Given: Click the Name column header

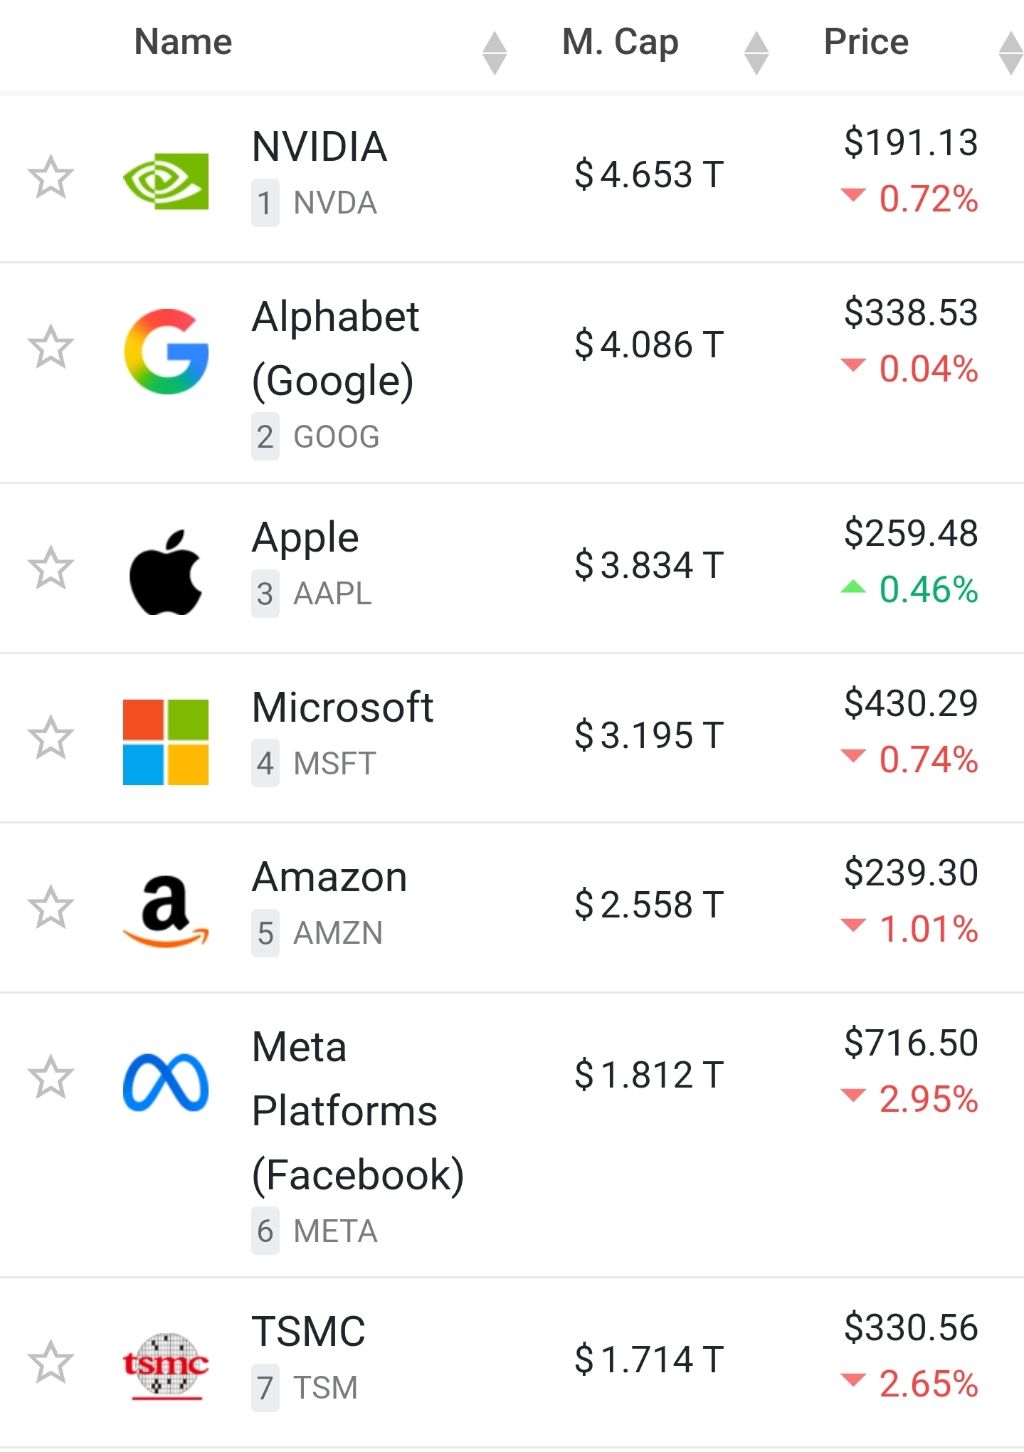Looking at the screenshot, I should click(183, 42).
